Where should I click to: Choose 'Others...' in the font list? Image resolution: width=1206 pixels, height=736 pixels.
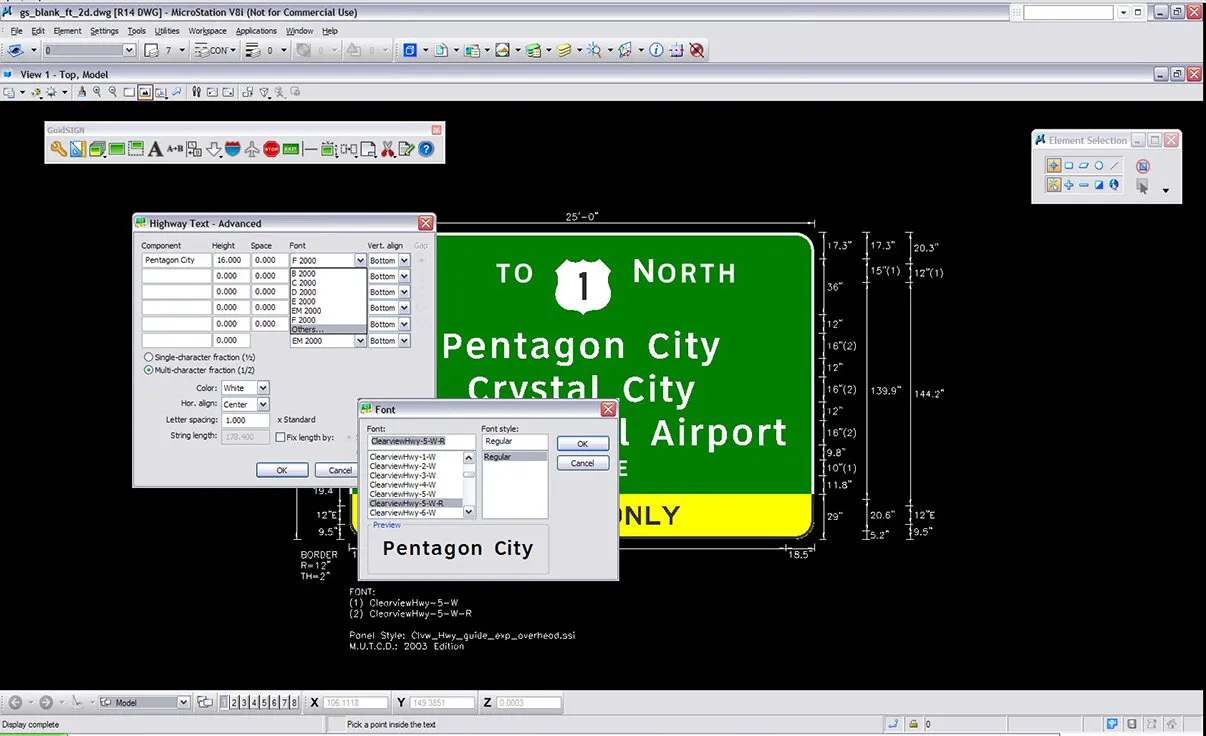(328, 329)
